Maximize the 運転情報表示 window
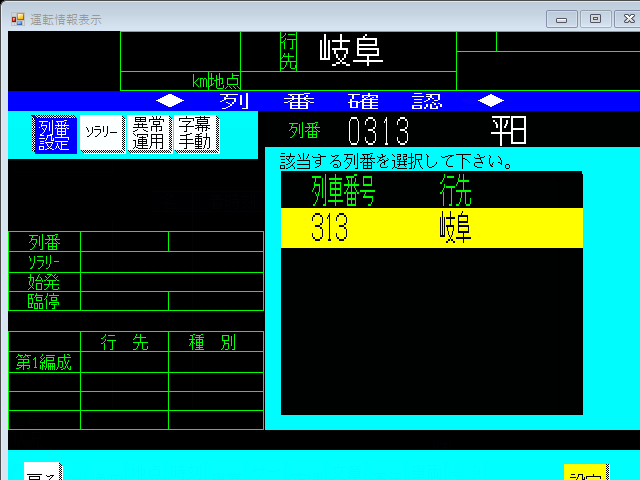640x480 pixels. coord(596,19)
